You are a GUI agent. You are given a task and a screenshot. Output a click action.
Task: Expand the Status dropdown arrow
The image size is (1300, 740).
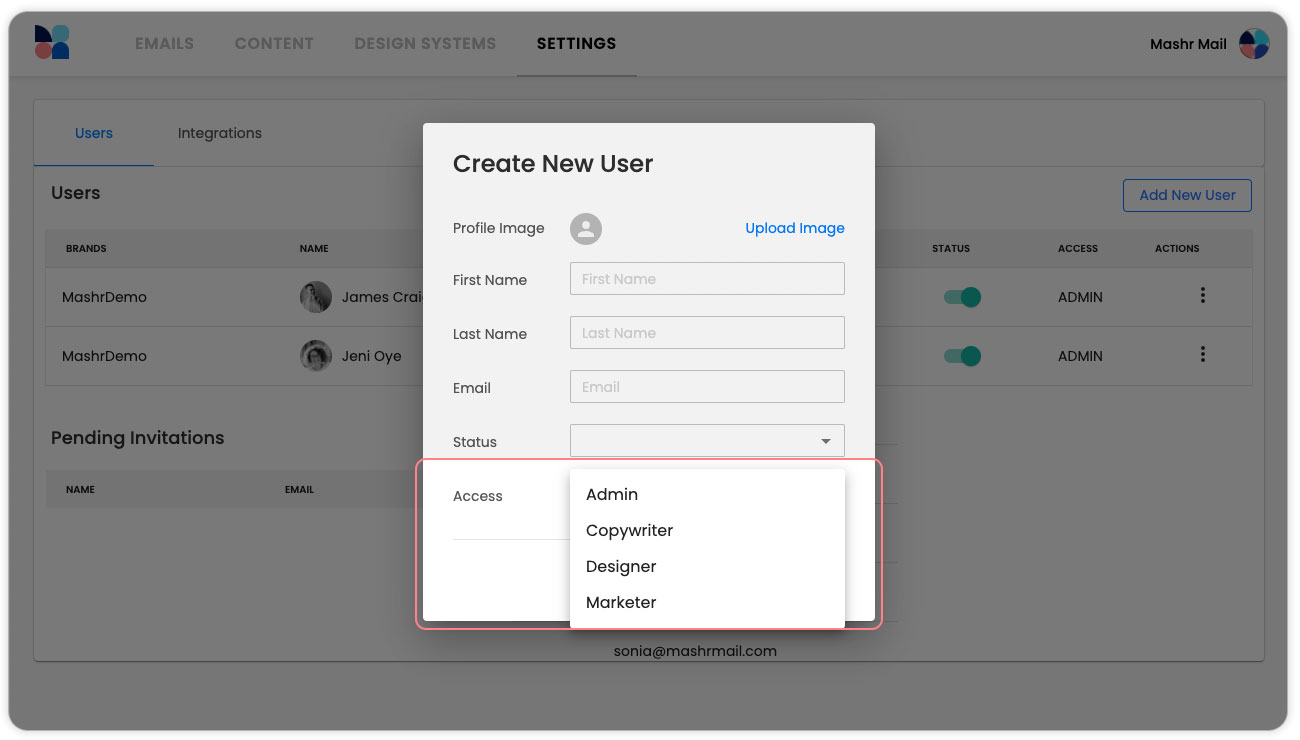[826, 441]
